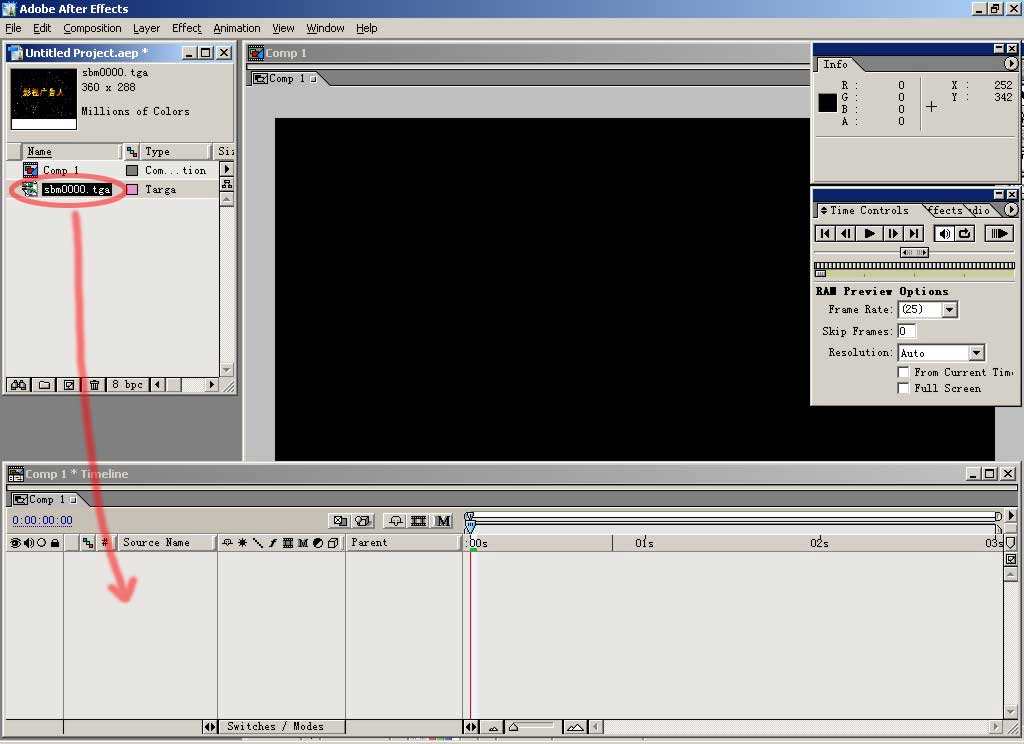
Task: Switch to the Effects tab
Action: (x=945, y=210)
